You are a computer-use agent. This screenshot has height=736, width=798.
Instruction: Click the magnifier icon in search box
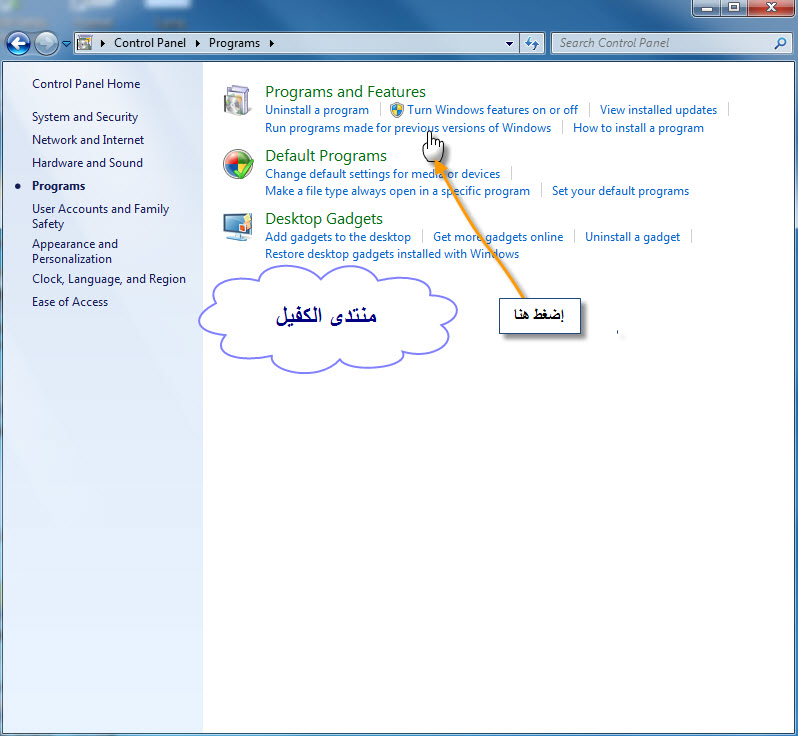[x=780, y=43]
